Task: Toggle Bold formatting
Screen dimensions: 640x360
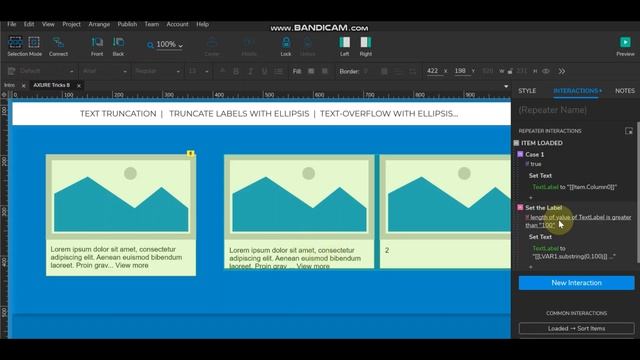Action: 236,71
